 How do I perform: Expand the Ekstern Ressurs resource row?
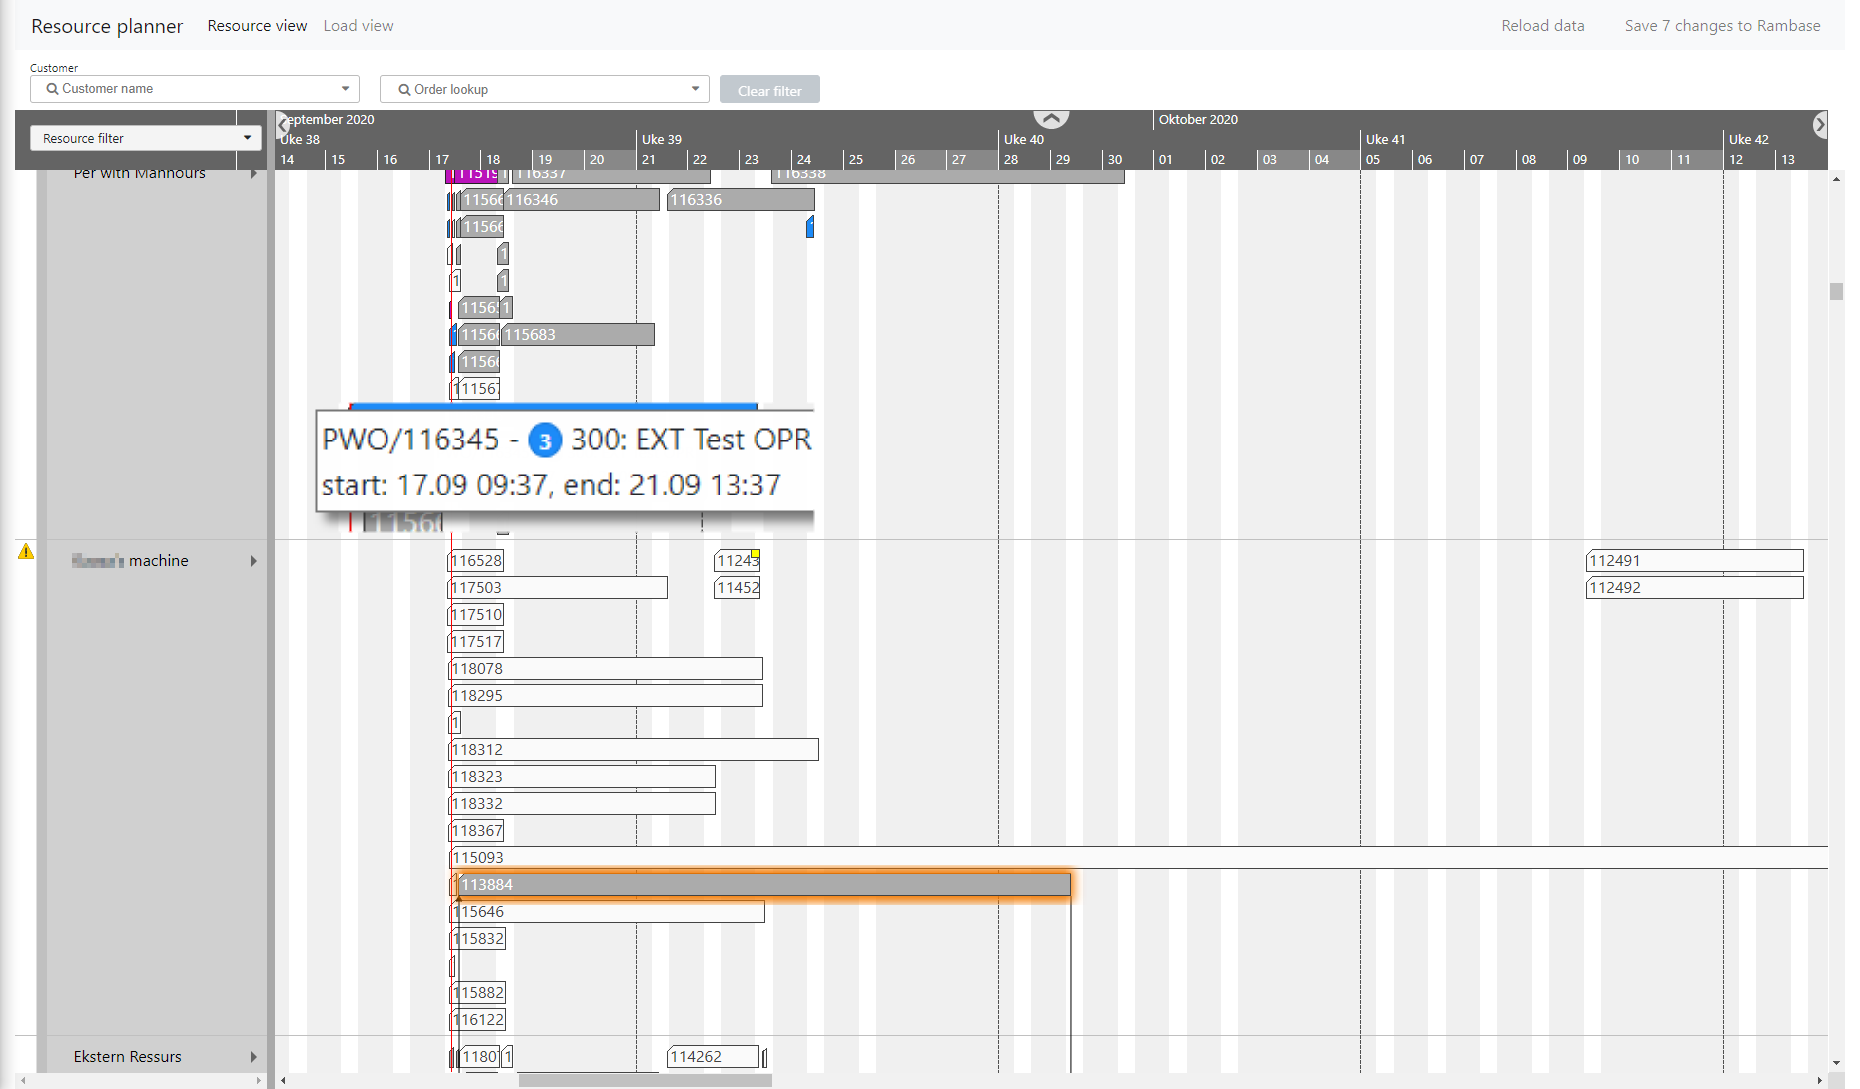(x=253, y=1057)
